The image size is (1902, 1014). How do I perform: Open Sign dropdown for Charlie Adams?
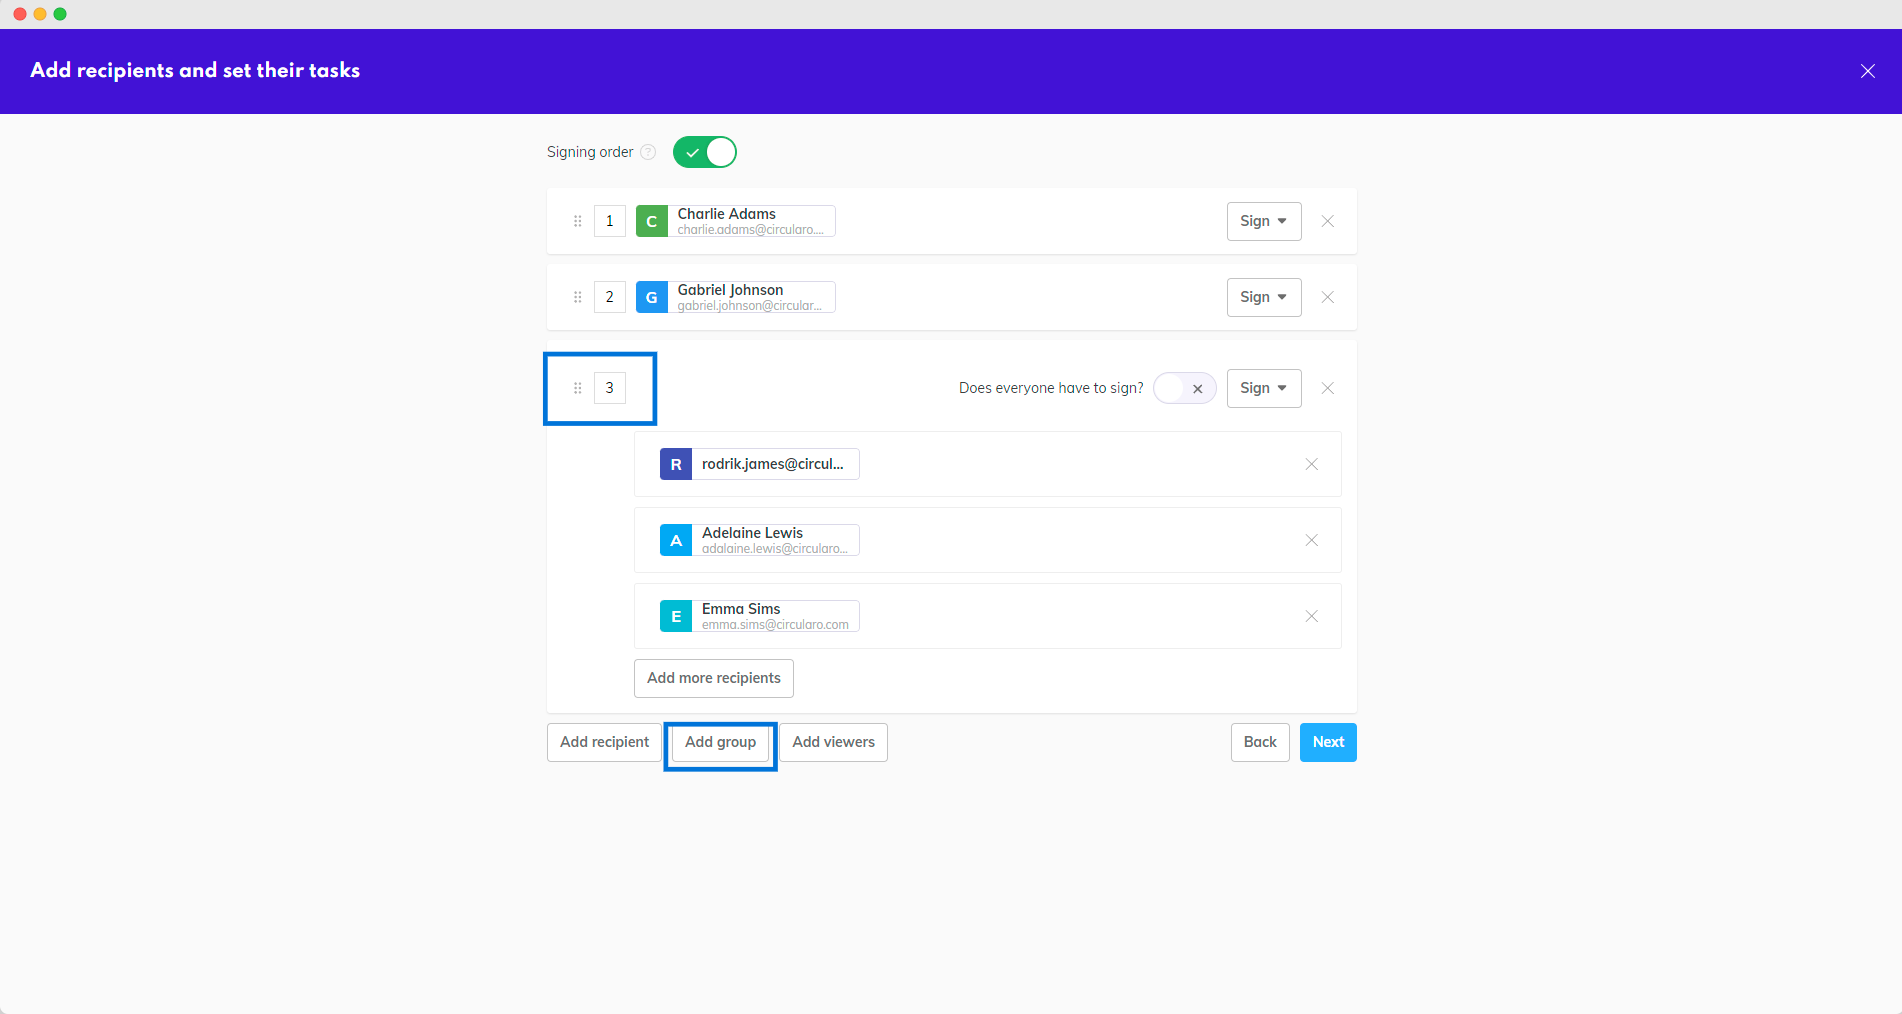1263,221
